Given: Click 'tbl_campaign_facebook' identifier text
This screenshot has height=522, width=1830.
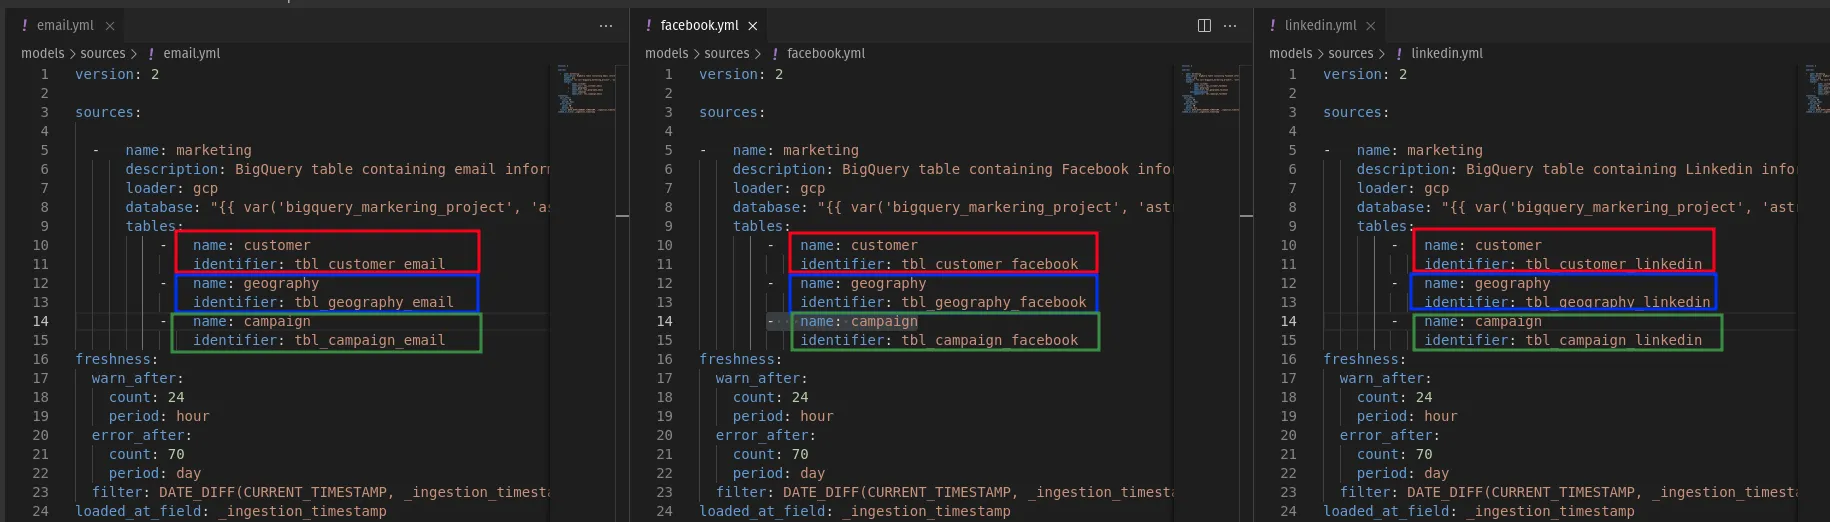Looking at the screenshot, I should point(989,341).
